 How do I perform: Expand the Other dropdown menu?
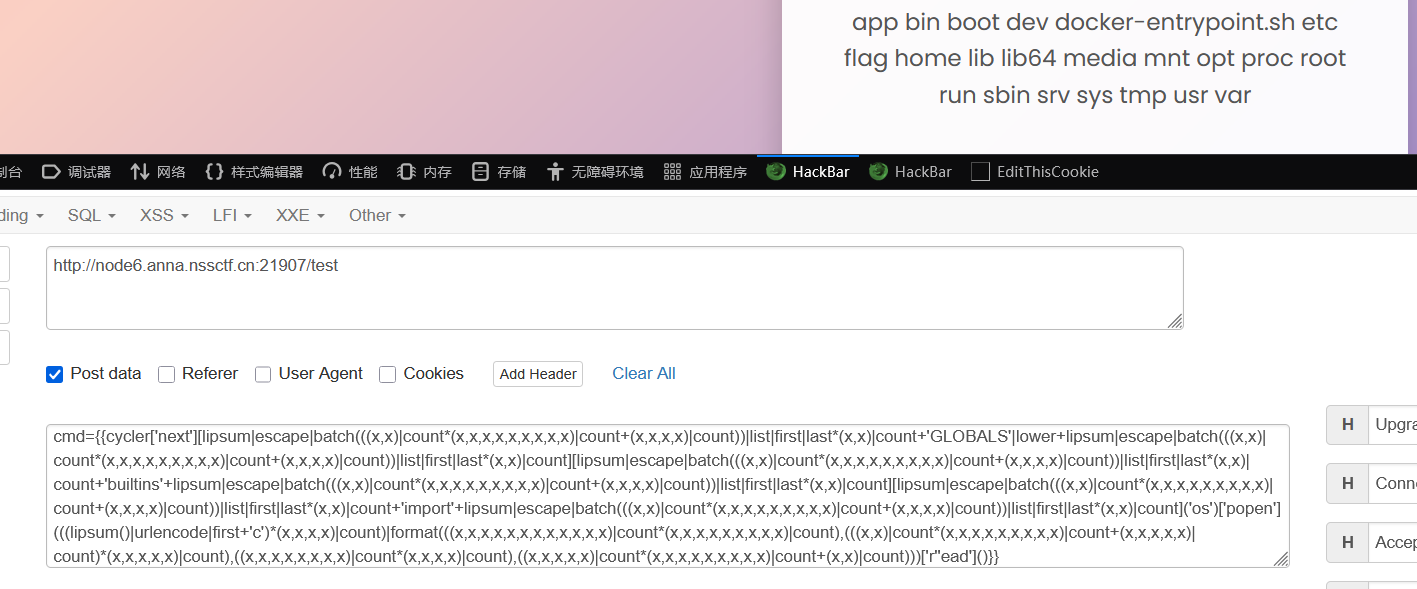(377, 215)
